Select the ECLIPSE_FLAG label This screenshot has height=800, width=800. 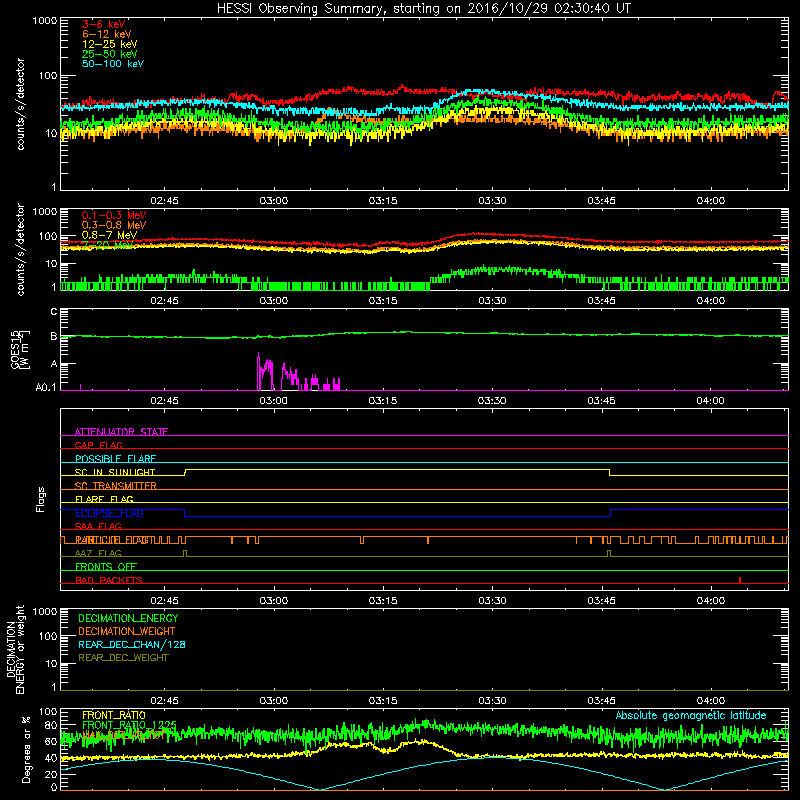109,513
